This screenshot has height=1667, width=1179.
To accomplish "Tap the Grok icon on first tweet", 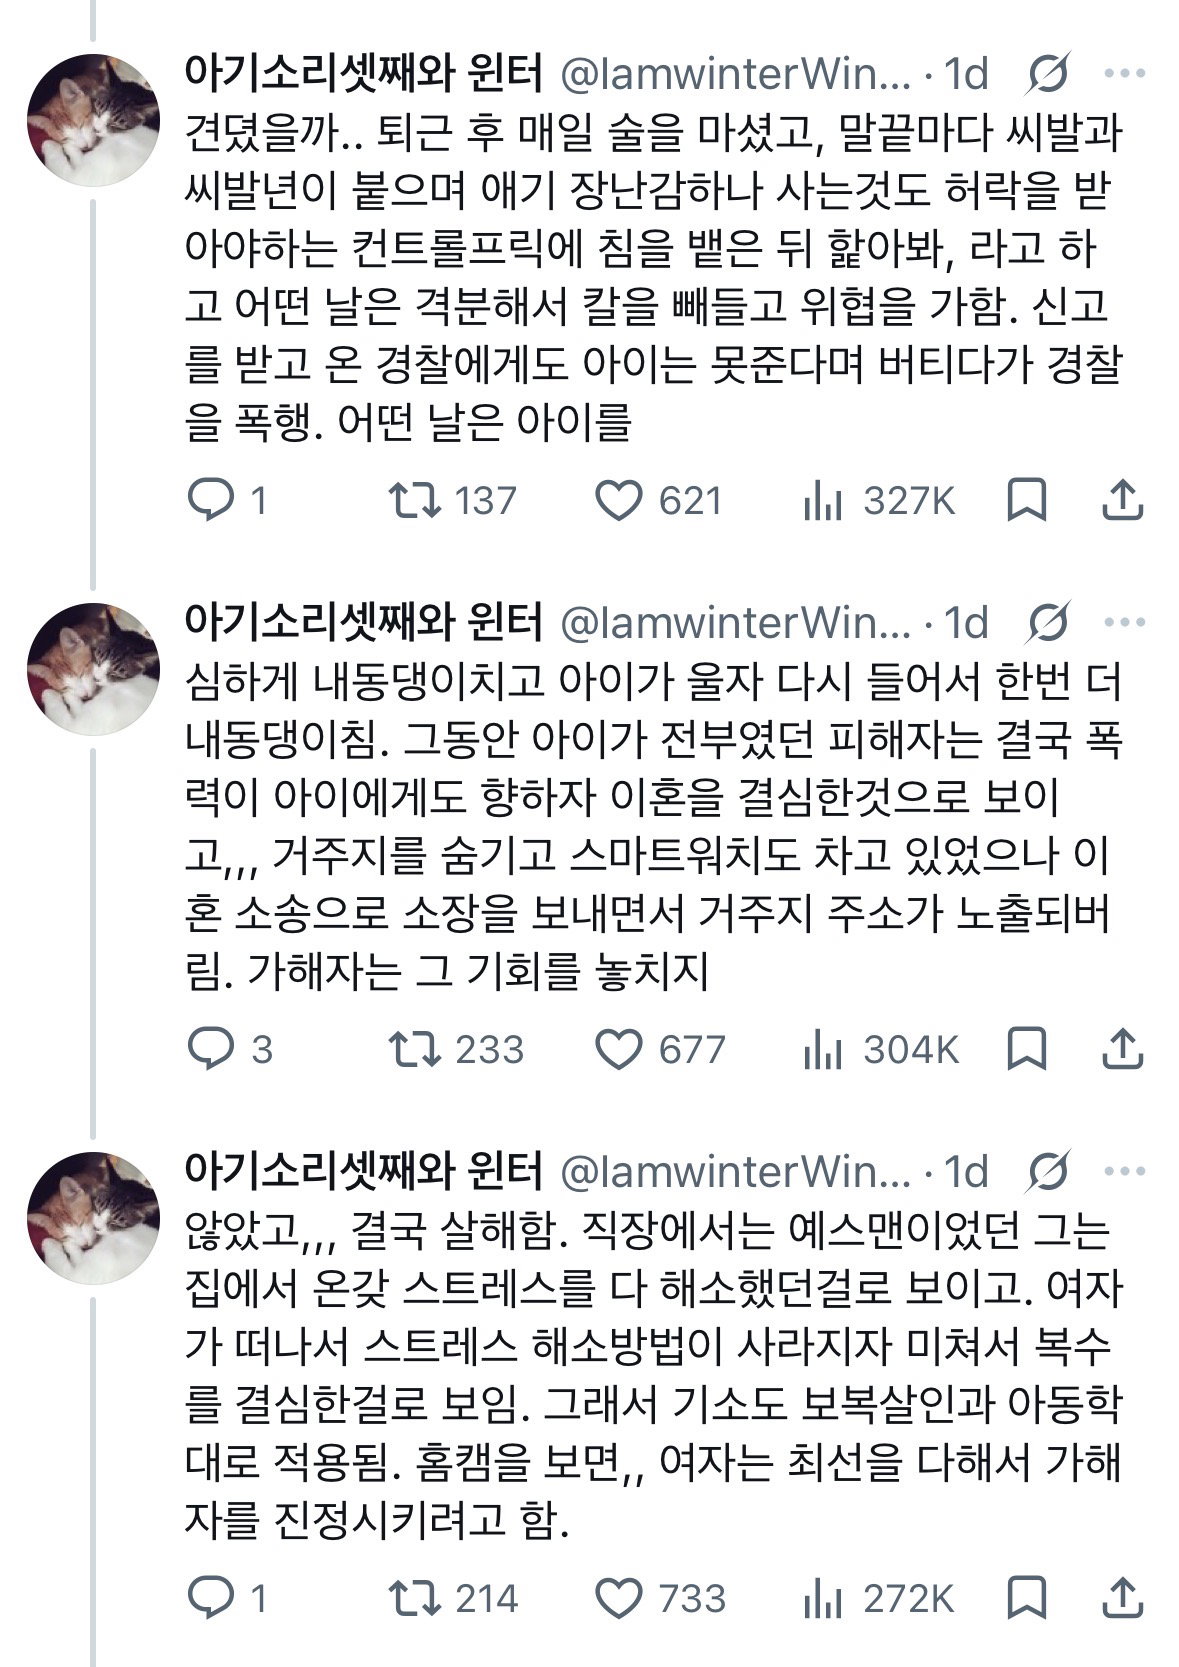I will [1049, 74].
